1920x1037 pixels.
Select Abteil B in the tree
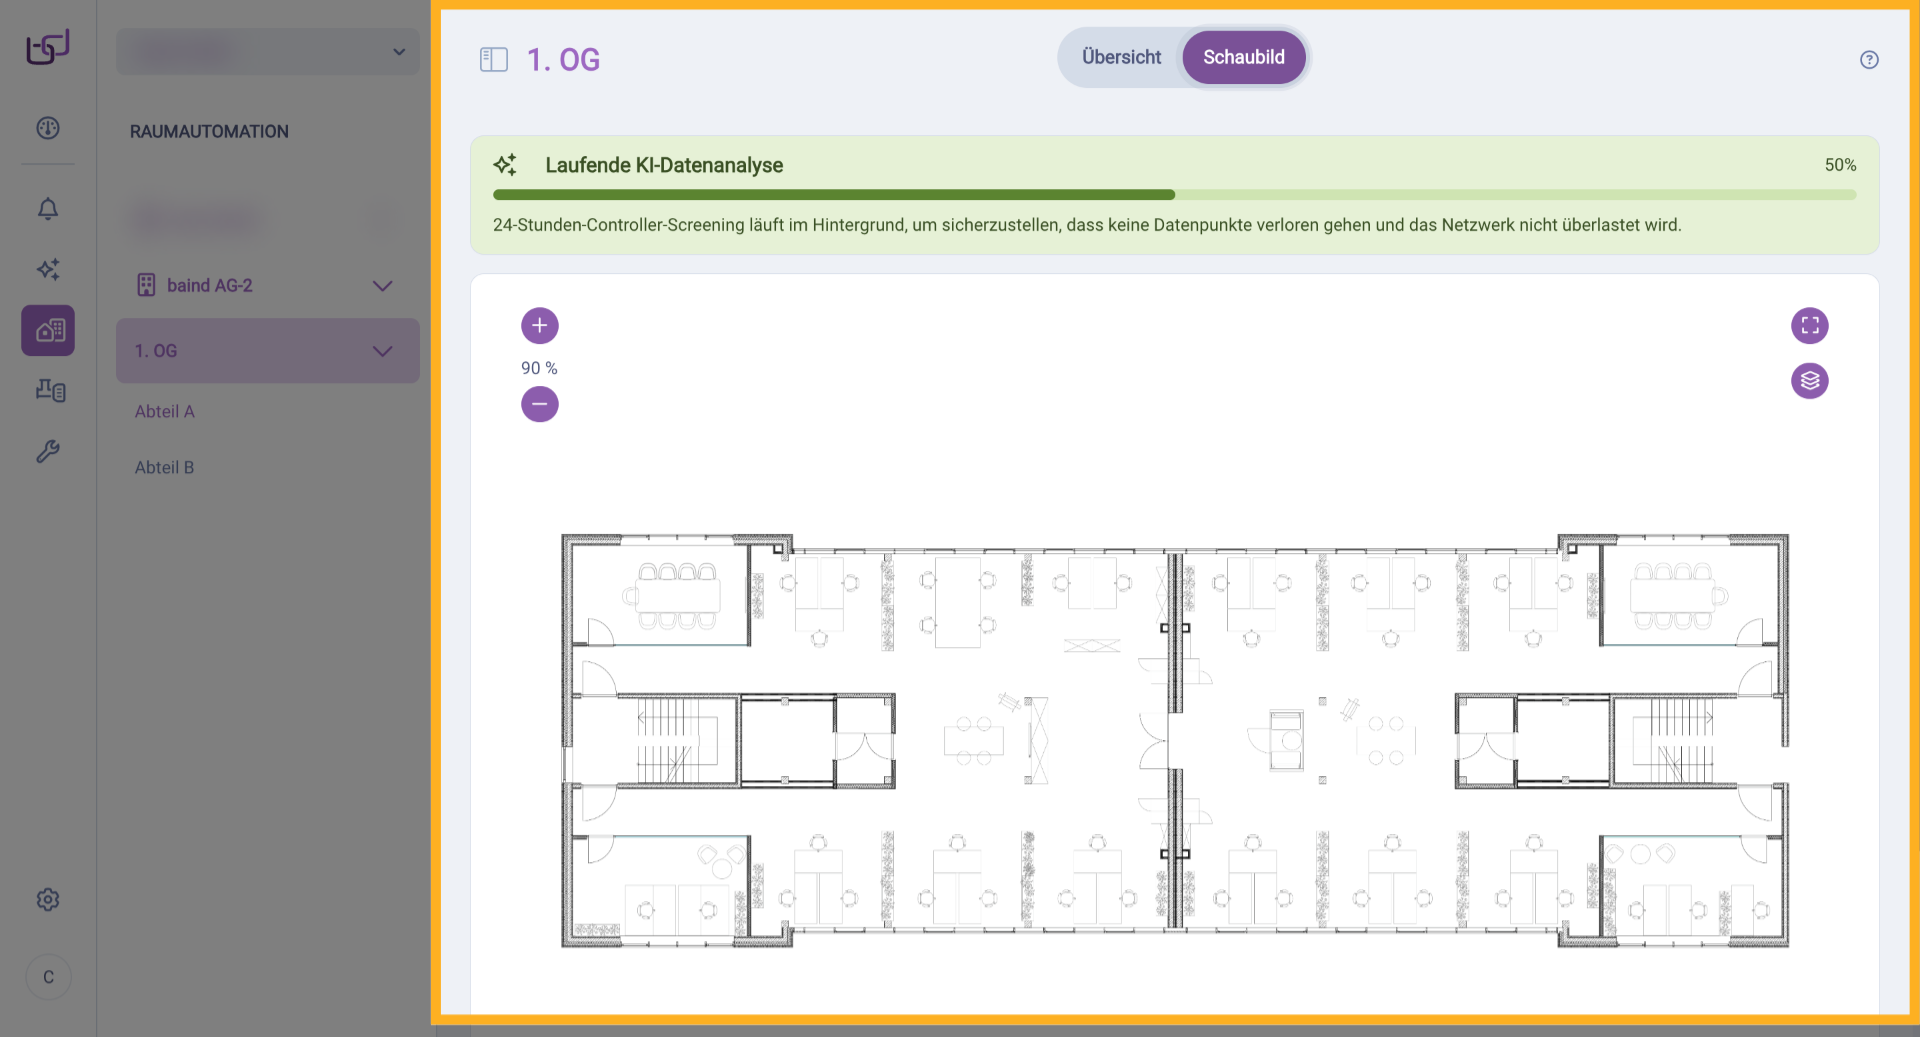165,467
